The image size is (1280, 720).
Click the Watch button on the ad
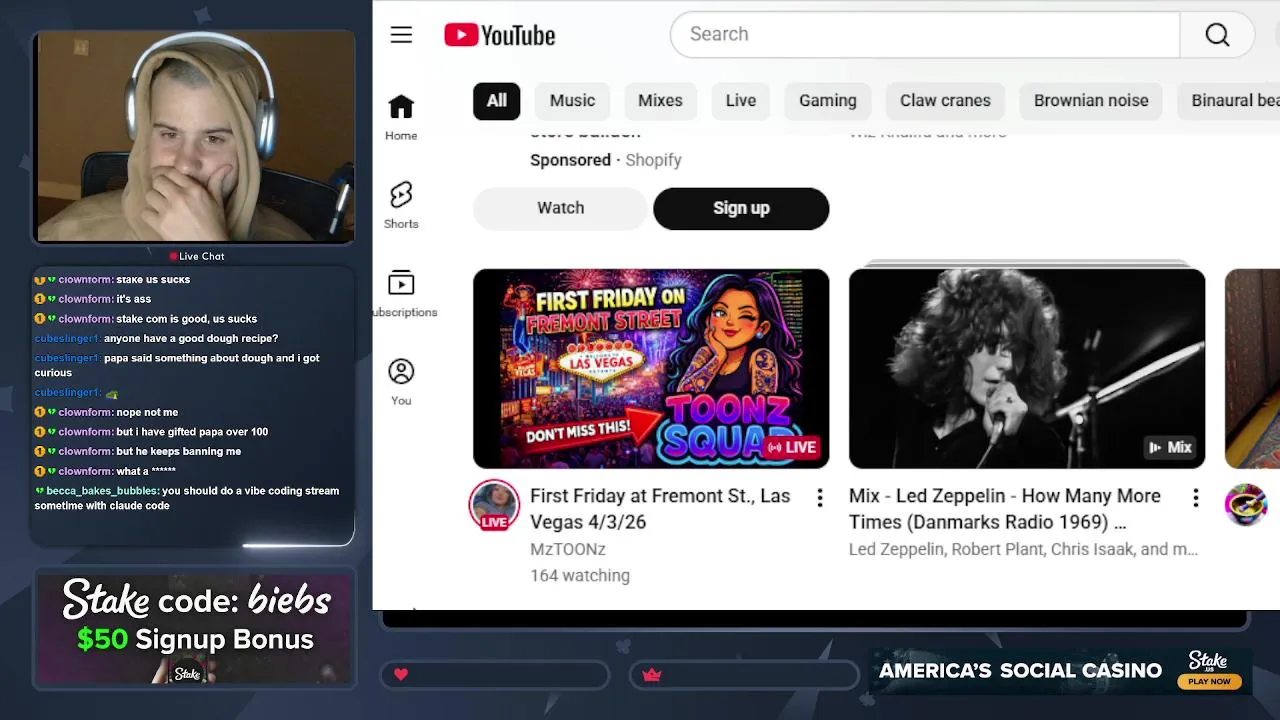tap(561, 208)
